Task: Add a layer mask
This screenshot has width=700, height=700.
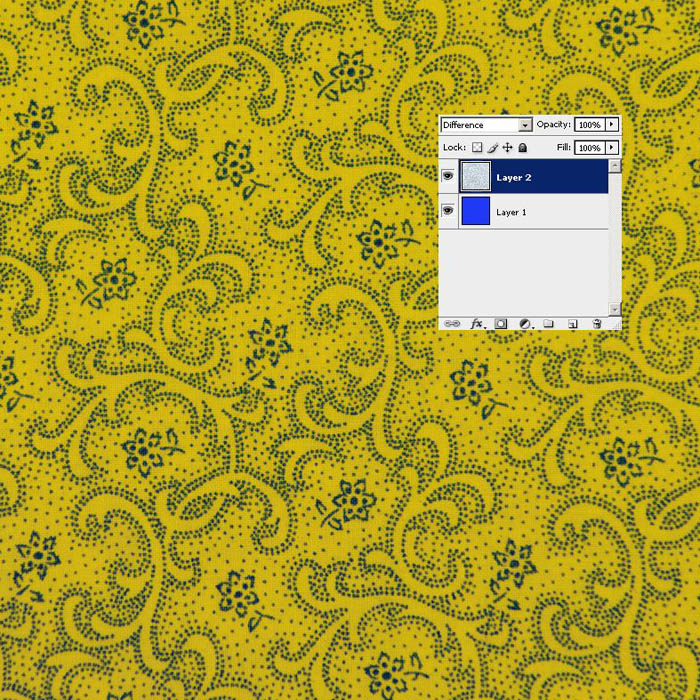Action: [x=501, y=324]
